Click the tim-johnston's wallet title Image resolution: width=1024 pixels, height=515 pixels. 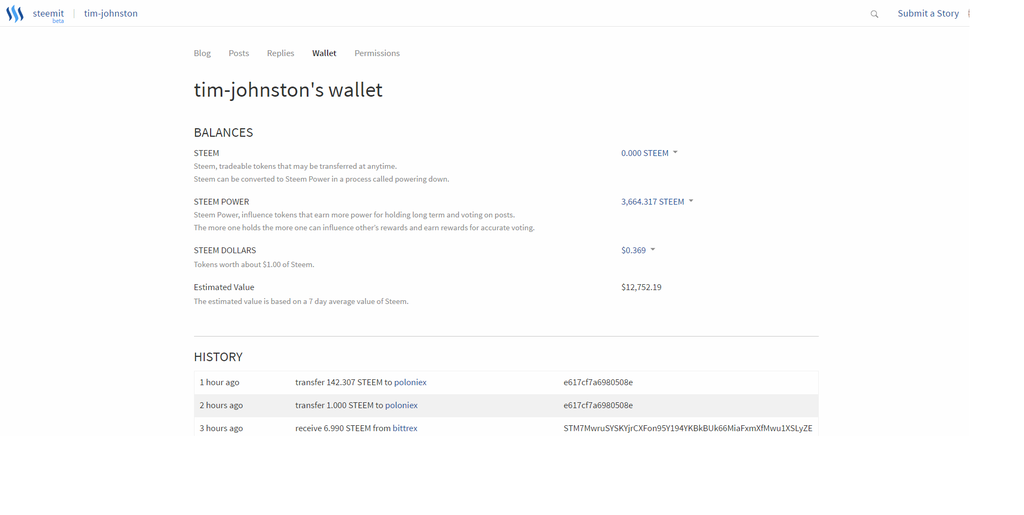pos(288,89)
